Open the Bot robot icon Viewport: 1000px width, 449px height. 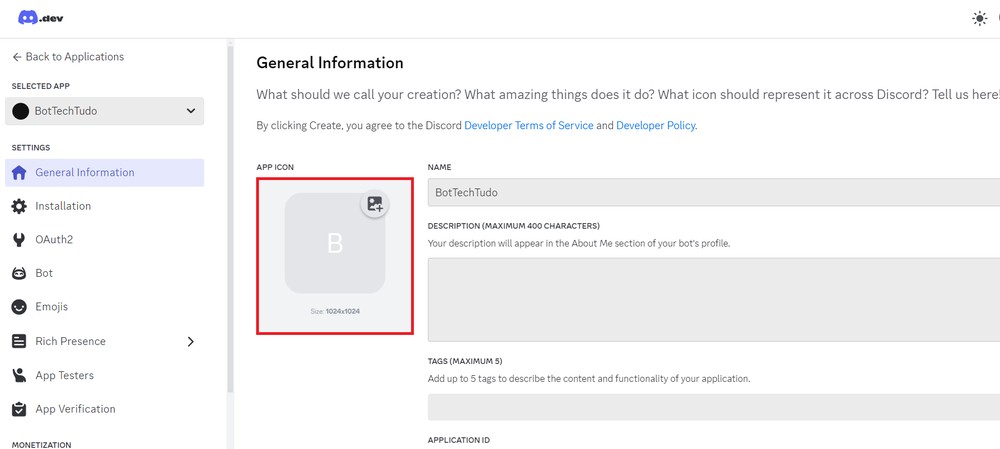coord(19,273)
